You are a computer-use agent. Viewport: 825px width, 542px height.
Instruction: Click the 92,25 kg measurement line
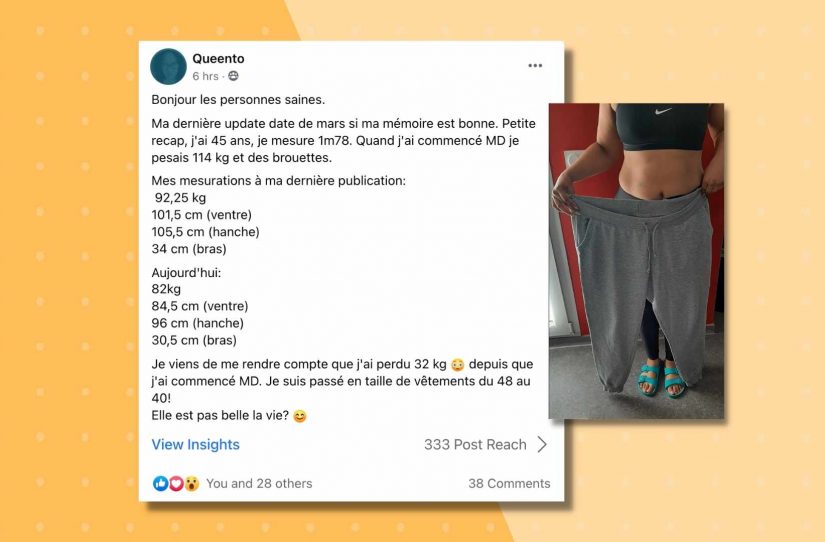[180, 198]
